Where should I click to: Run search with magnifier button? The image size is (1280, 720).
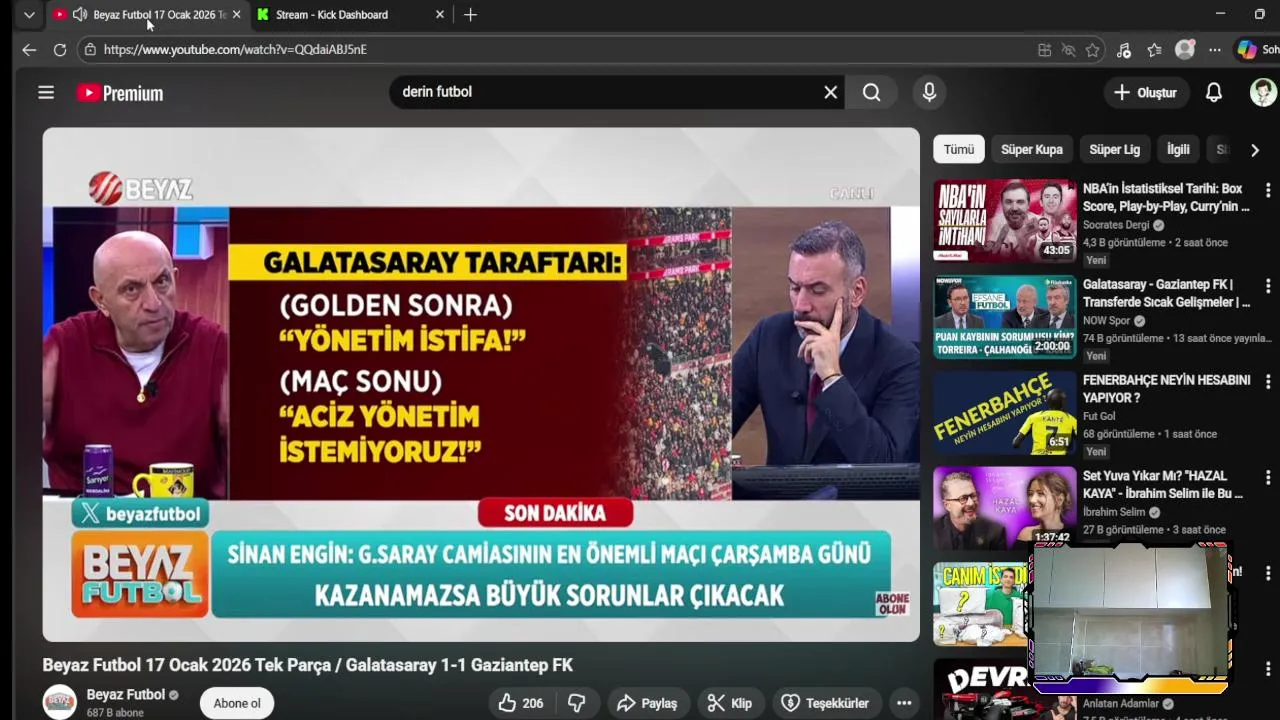click(872, 92)
